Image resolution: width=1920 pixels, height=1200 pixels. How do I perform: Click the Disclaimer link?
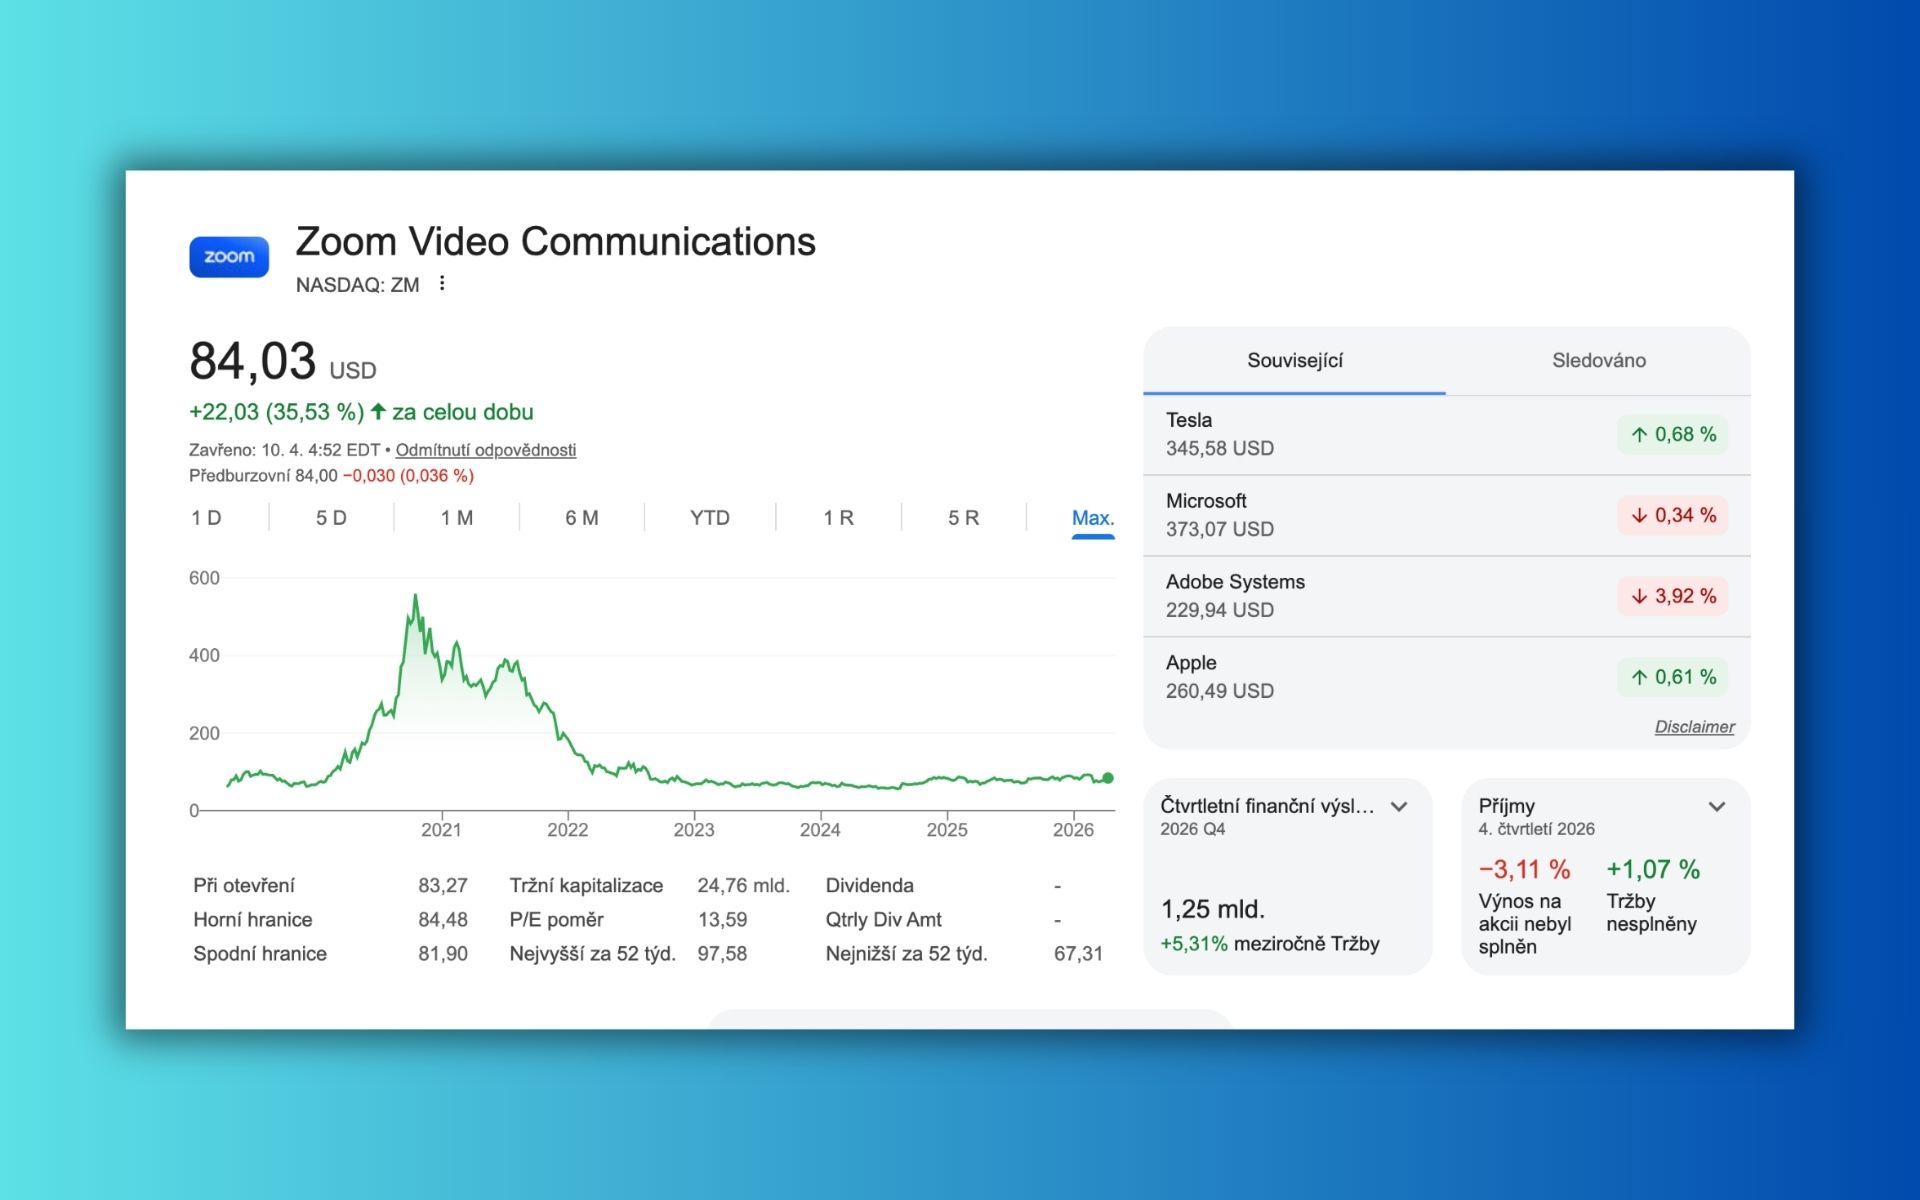(1694, 727)
